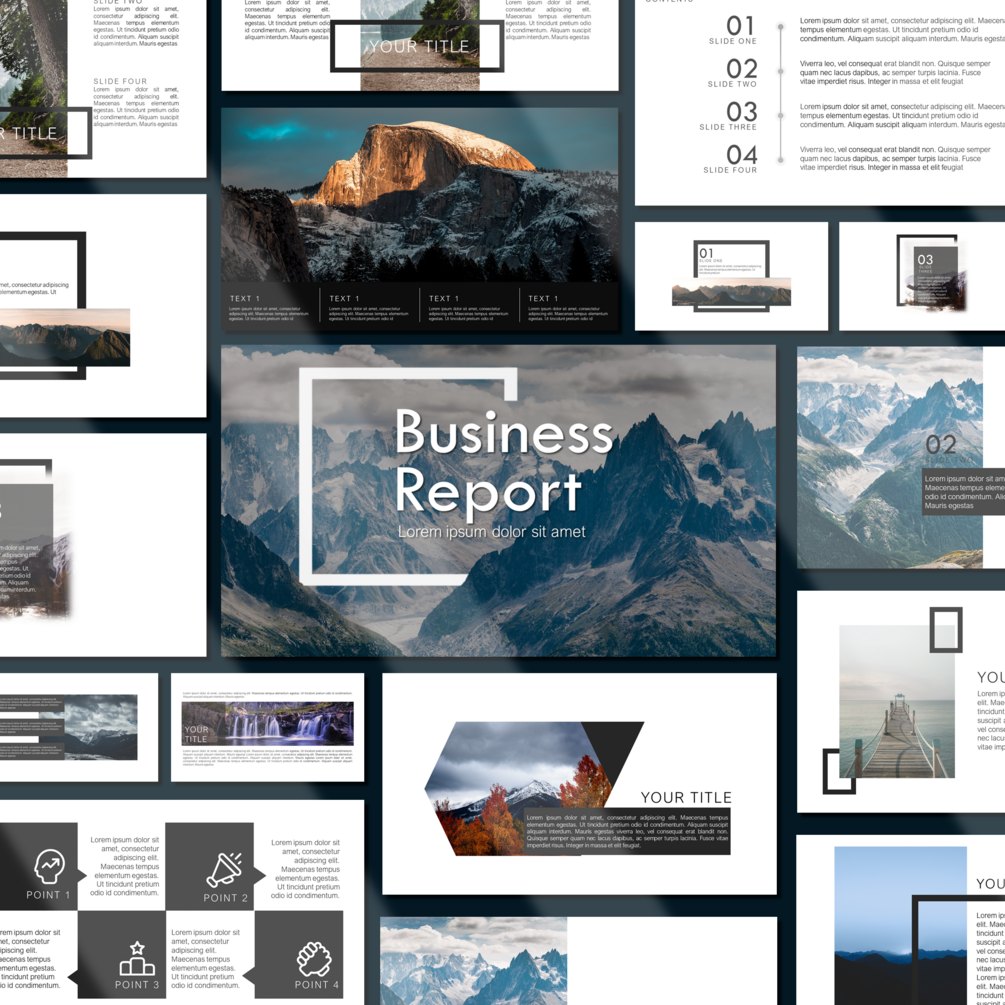Open the four POINT infographic slide

coord(181,902)
